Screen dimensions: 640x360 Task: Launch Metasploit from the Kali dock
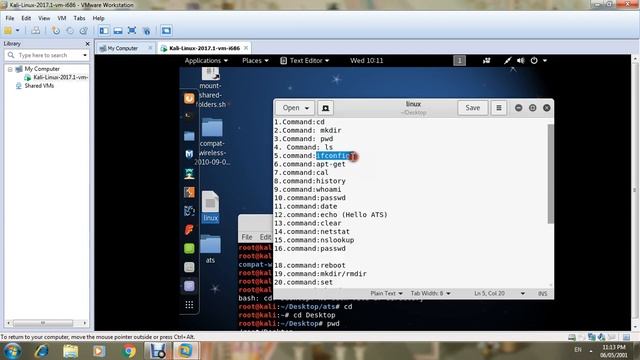[189, 154]
